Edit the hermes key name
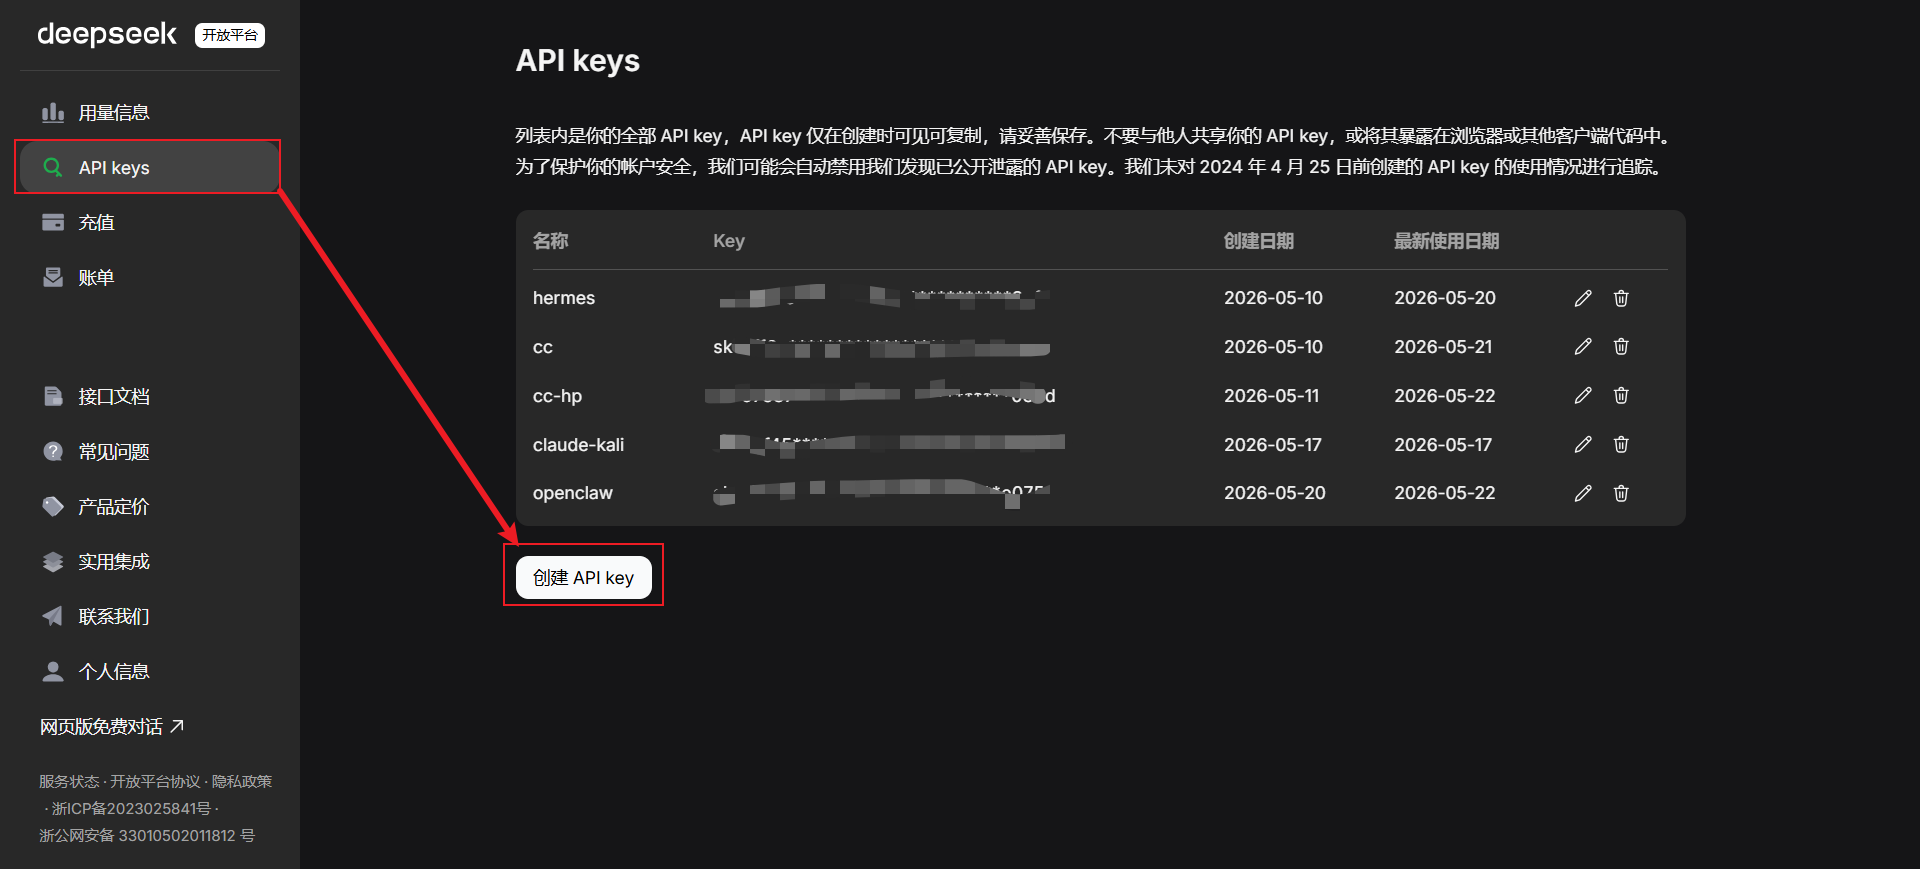1920x869 pixels. pos(1583,298)
